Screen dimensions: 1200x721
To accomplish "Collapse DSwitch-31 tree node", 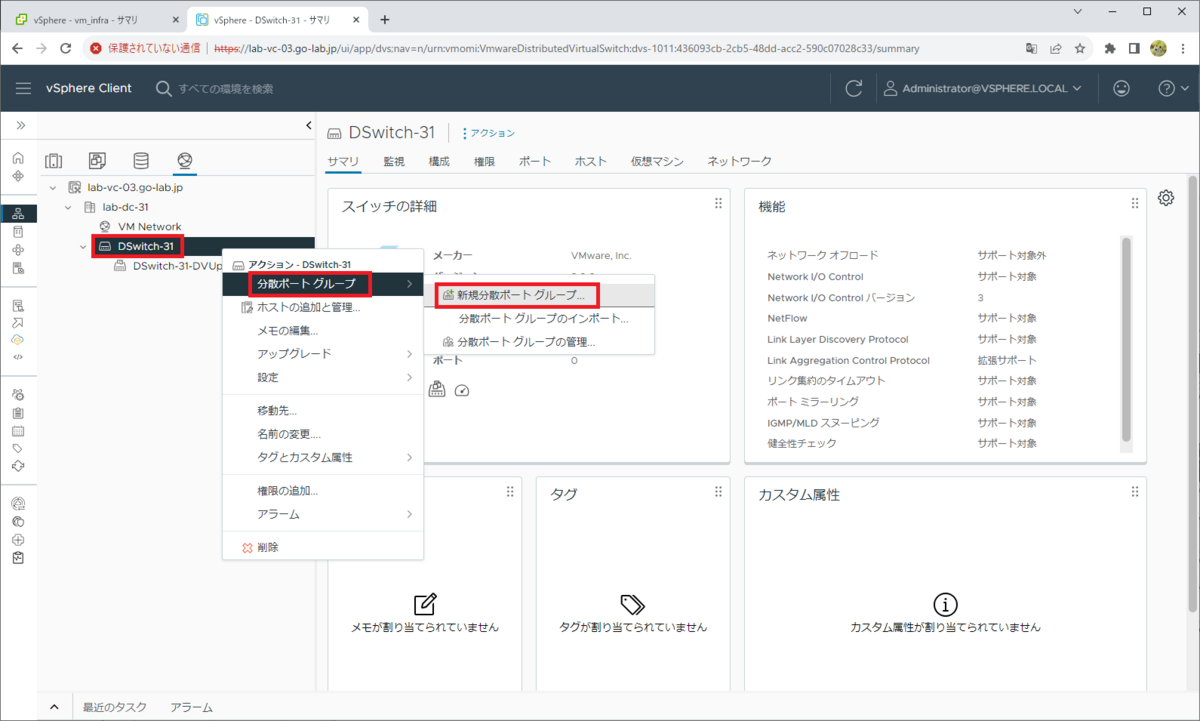I will [83, 247].
